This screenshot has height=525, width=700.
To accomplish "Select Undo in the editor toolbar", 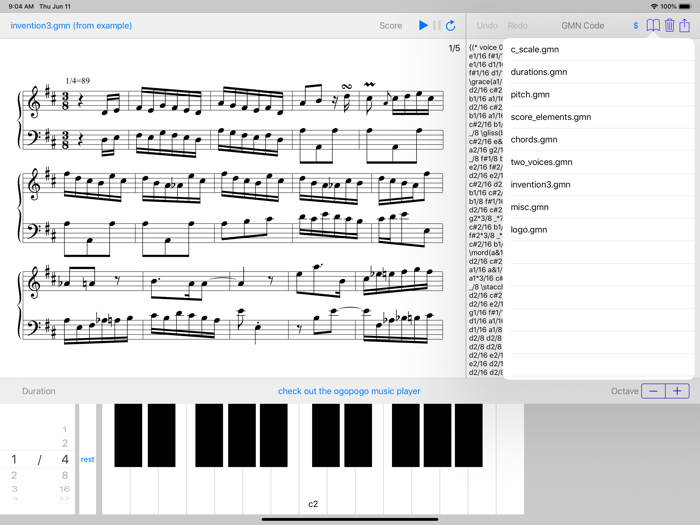I will (487, 25).
